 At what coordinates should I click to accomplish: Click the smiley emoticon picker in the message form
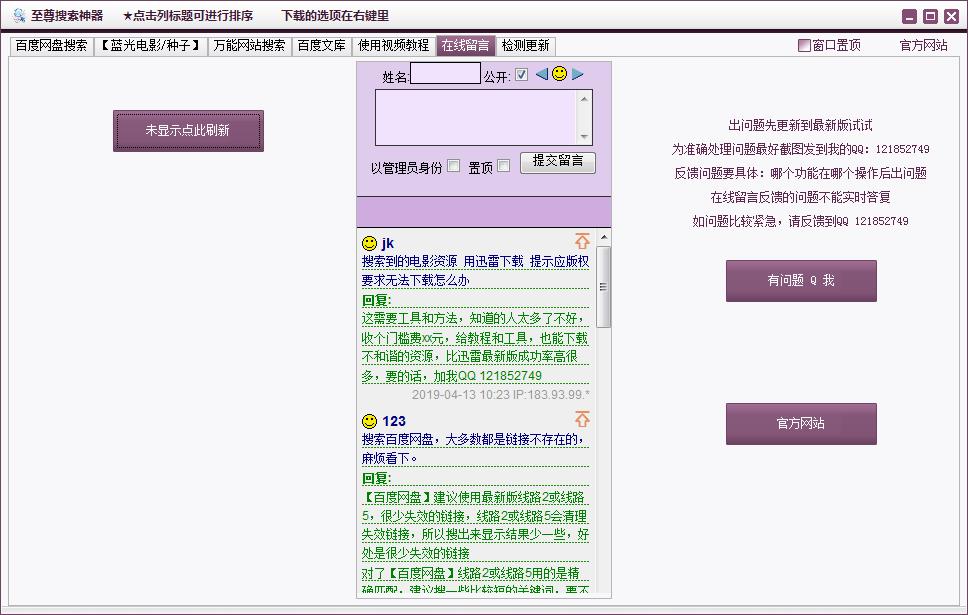point(559,74)
